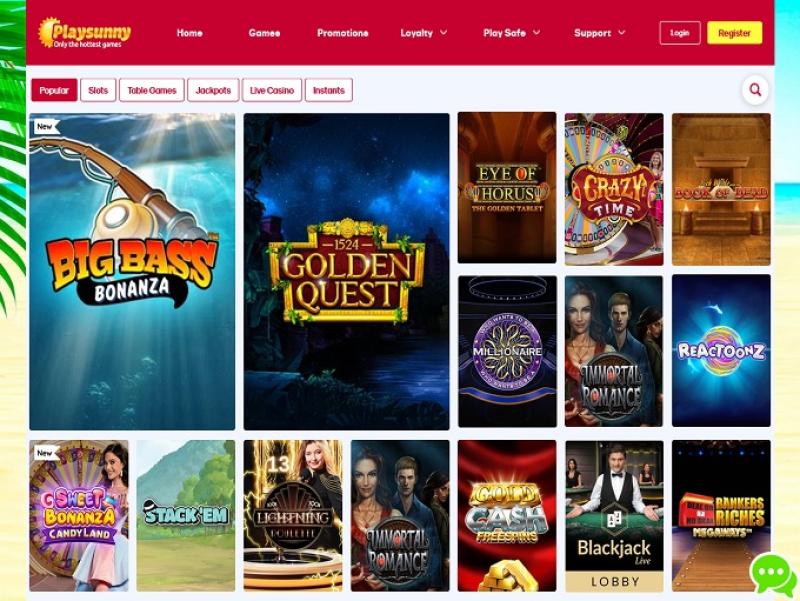This screenshot has height=601, width=800.
Task: Open the Reactoonz game thumbnail
Action: [721, 351]
